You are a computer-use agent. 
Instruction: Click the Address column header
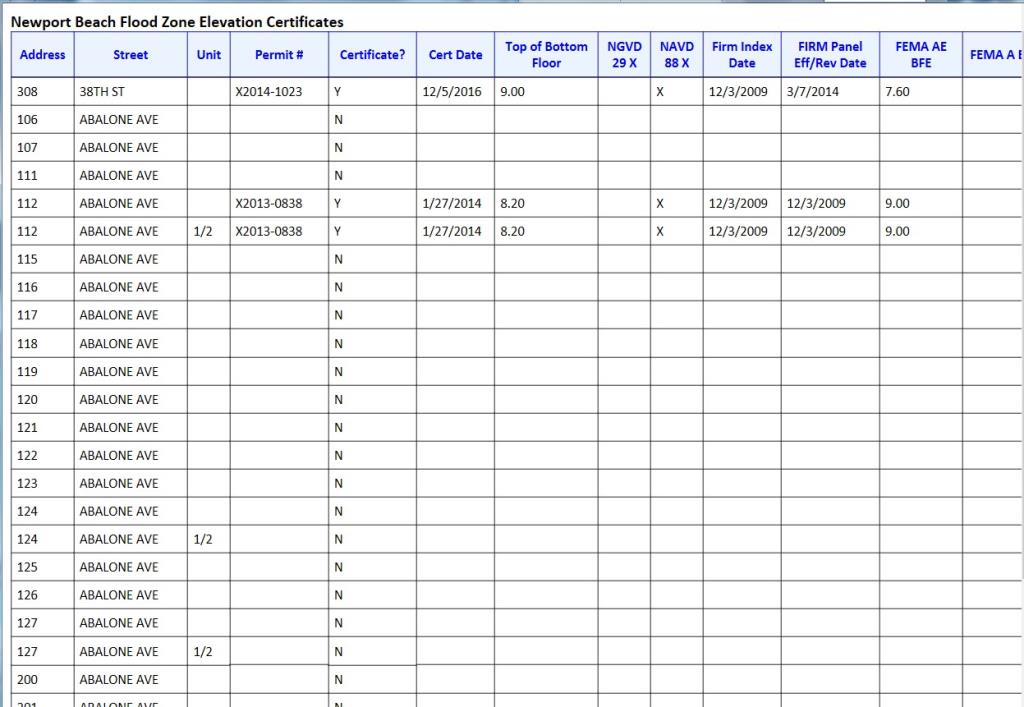42,55
